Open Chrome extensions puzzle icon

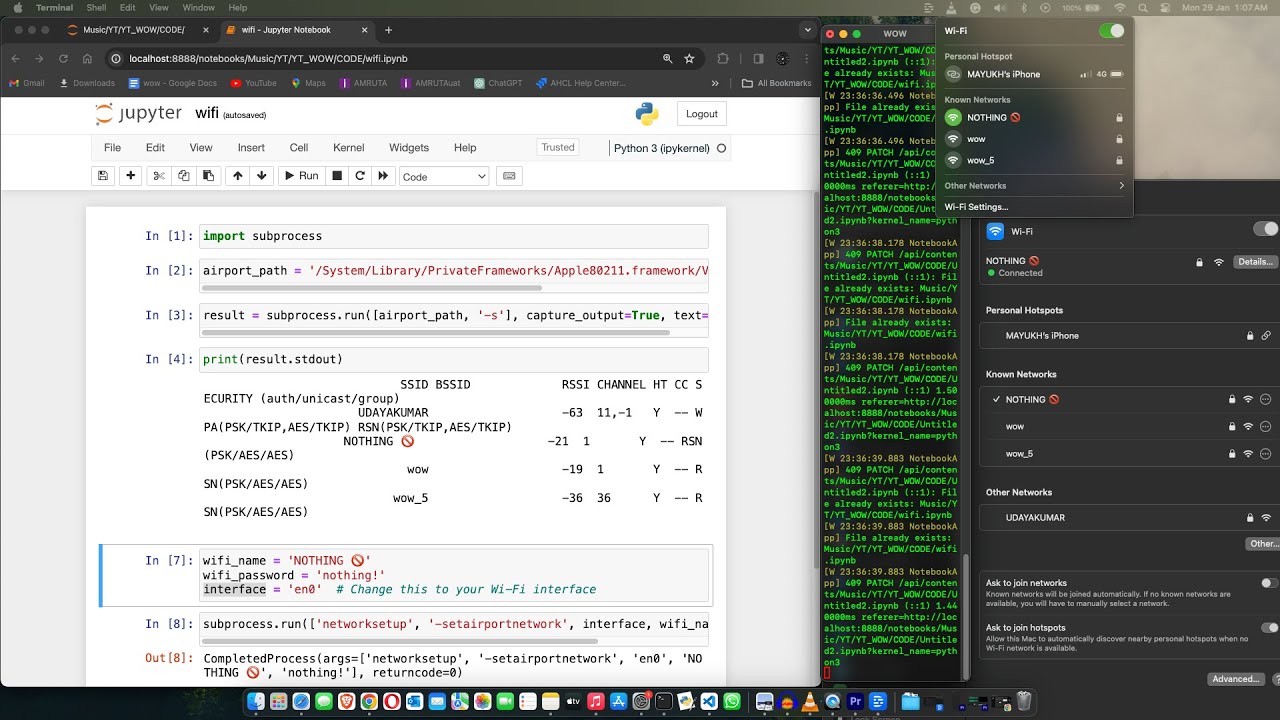click(x=723, y=58)
